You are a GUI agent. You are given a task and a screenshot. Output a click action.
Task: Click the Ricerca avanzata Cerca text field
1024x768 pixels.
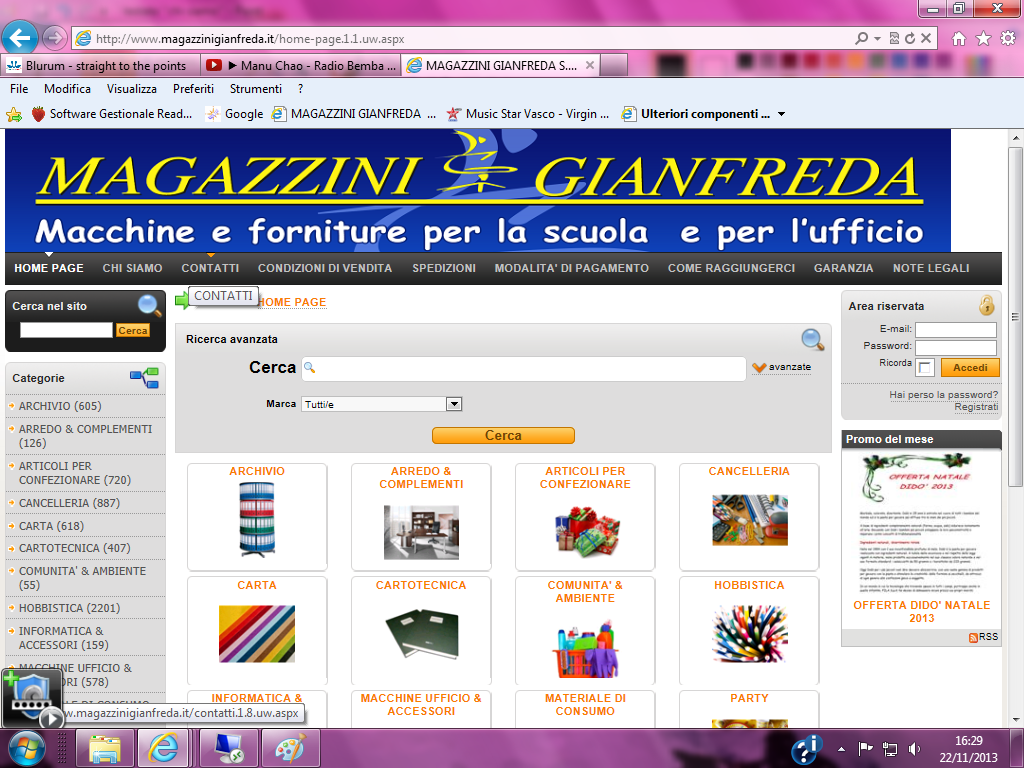coord(524,368)
